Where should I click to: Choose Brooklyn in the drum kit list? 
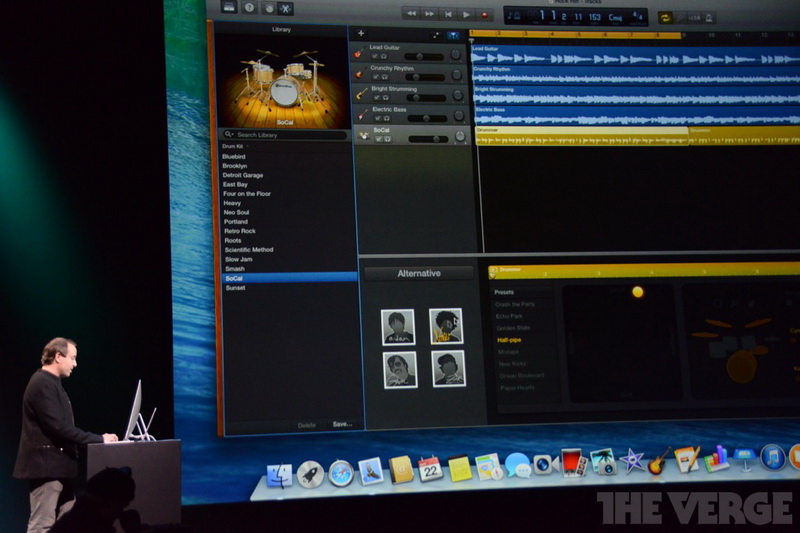[x=235, y=166]
